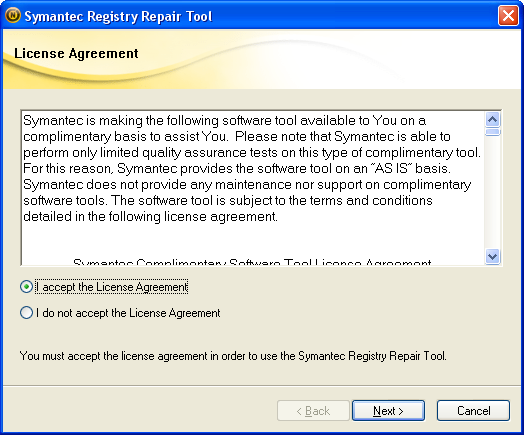Click the 'You must accept the license agreement' notice
Image resolution: width=524 pixels, height=435 pixels.
click(233, 356)
